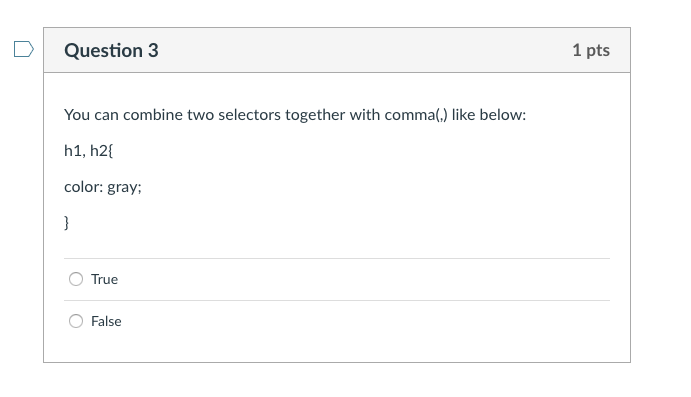Click the word "pts" in the header
Image resolution: width=691 pixels, height=397 pixels.
pos(598,51)
